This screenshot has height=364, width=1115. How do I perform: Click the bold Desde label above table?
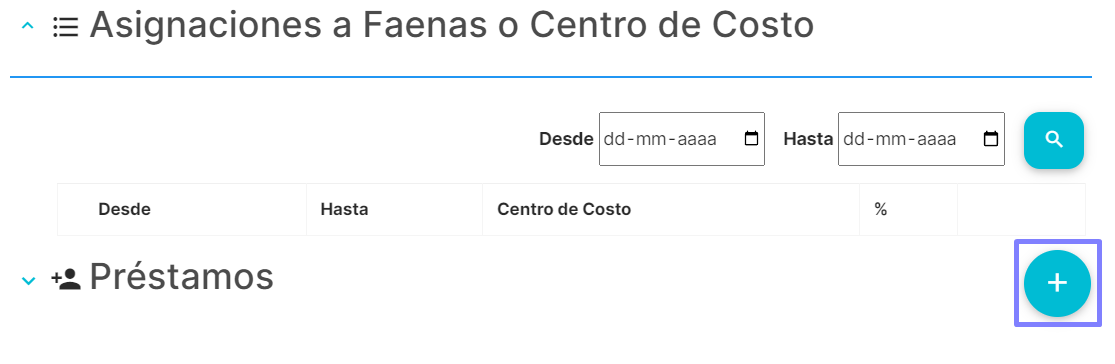[566, 139]
